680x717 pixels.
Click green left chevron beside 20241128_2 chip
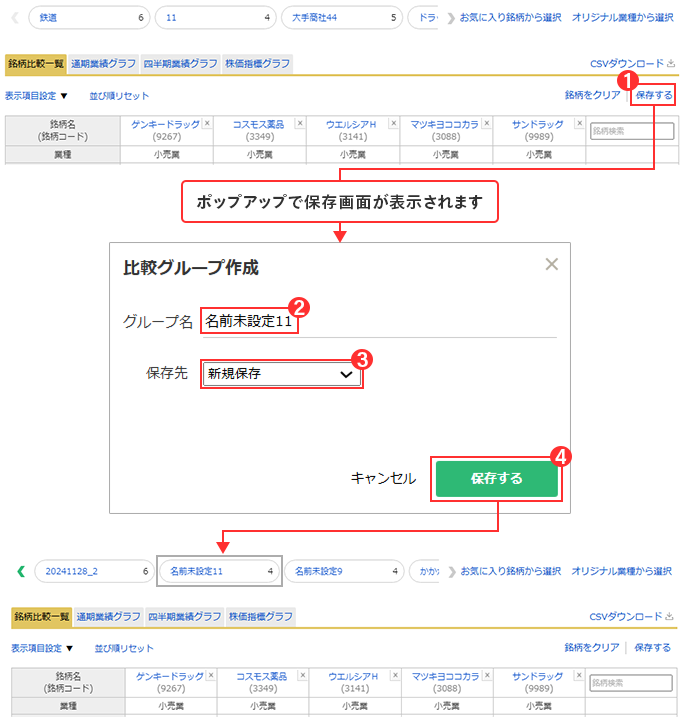pos(21,571)
